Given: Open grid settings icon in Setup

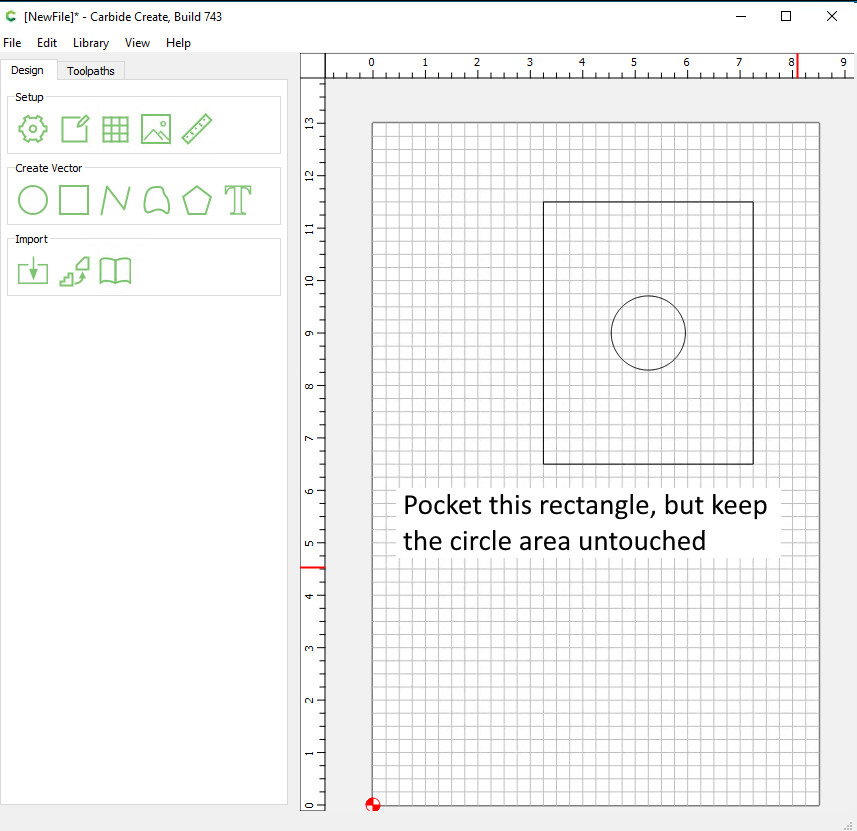Looking at the screenshot, I should 115,129.
